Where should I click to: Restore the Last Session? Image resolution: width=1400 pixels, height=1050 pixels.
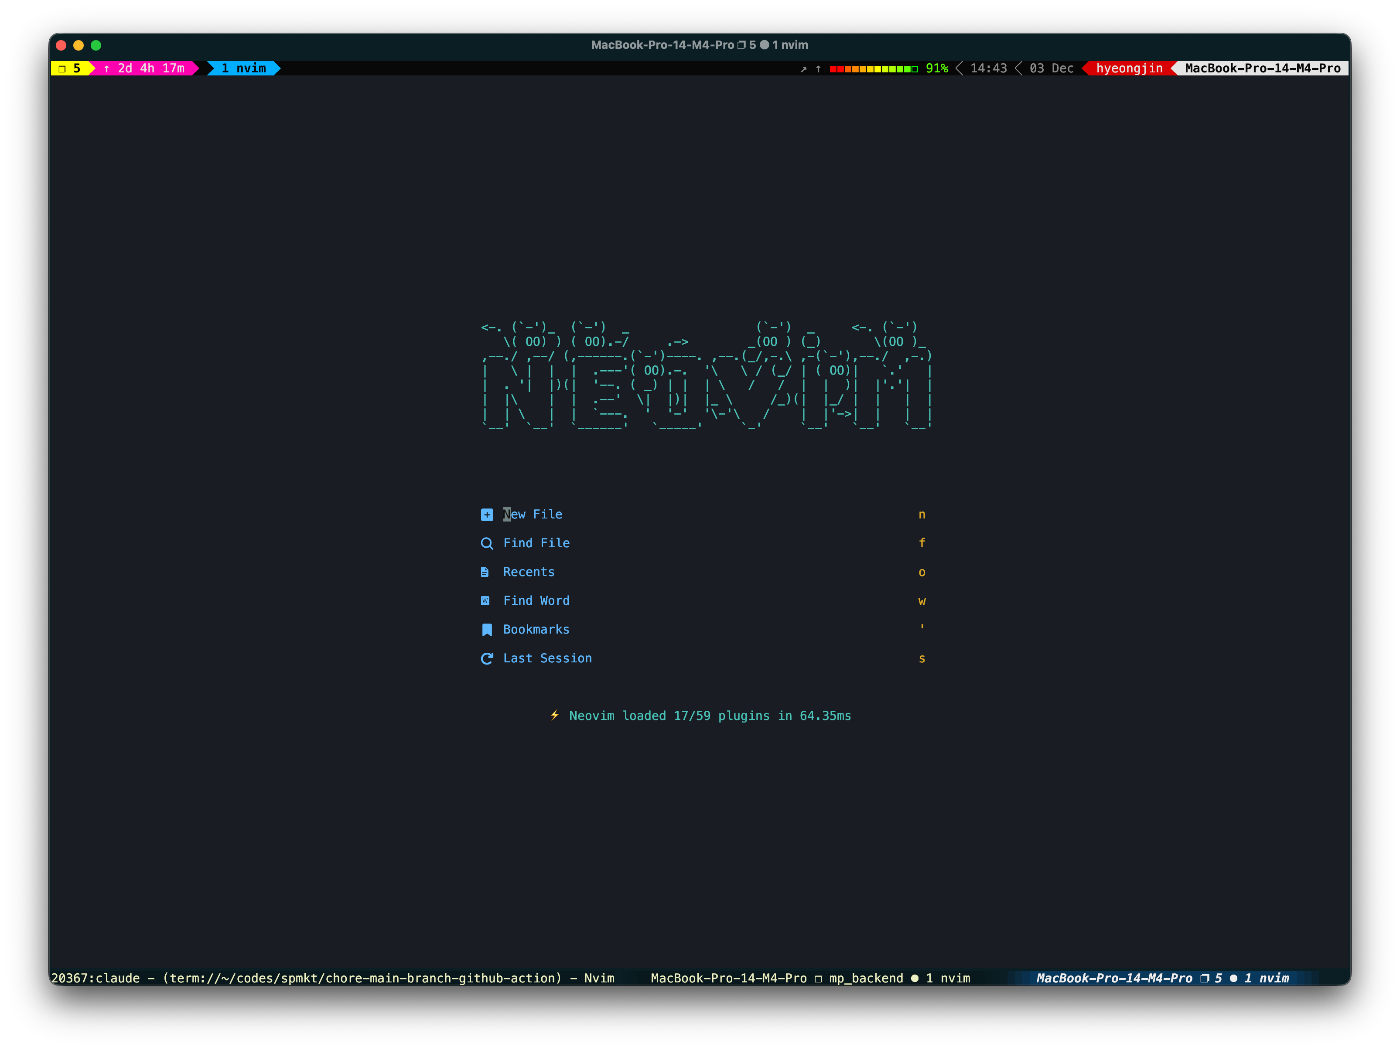tap(547, 658)
